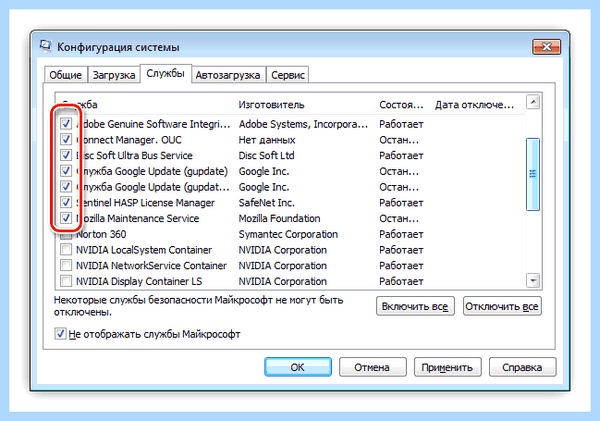Viewport: 600px width, 421px height.
Task: Click the Отмена button
Action: [x=372, y=367]
